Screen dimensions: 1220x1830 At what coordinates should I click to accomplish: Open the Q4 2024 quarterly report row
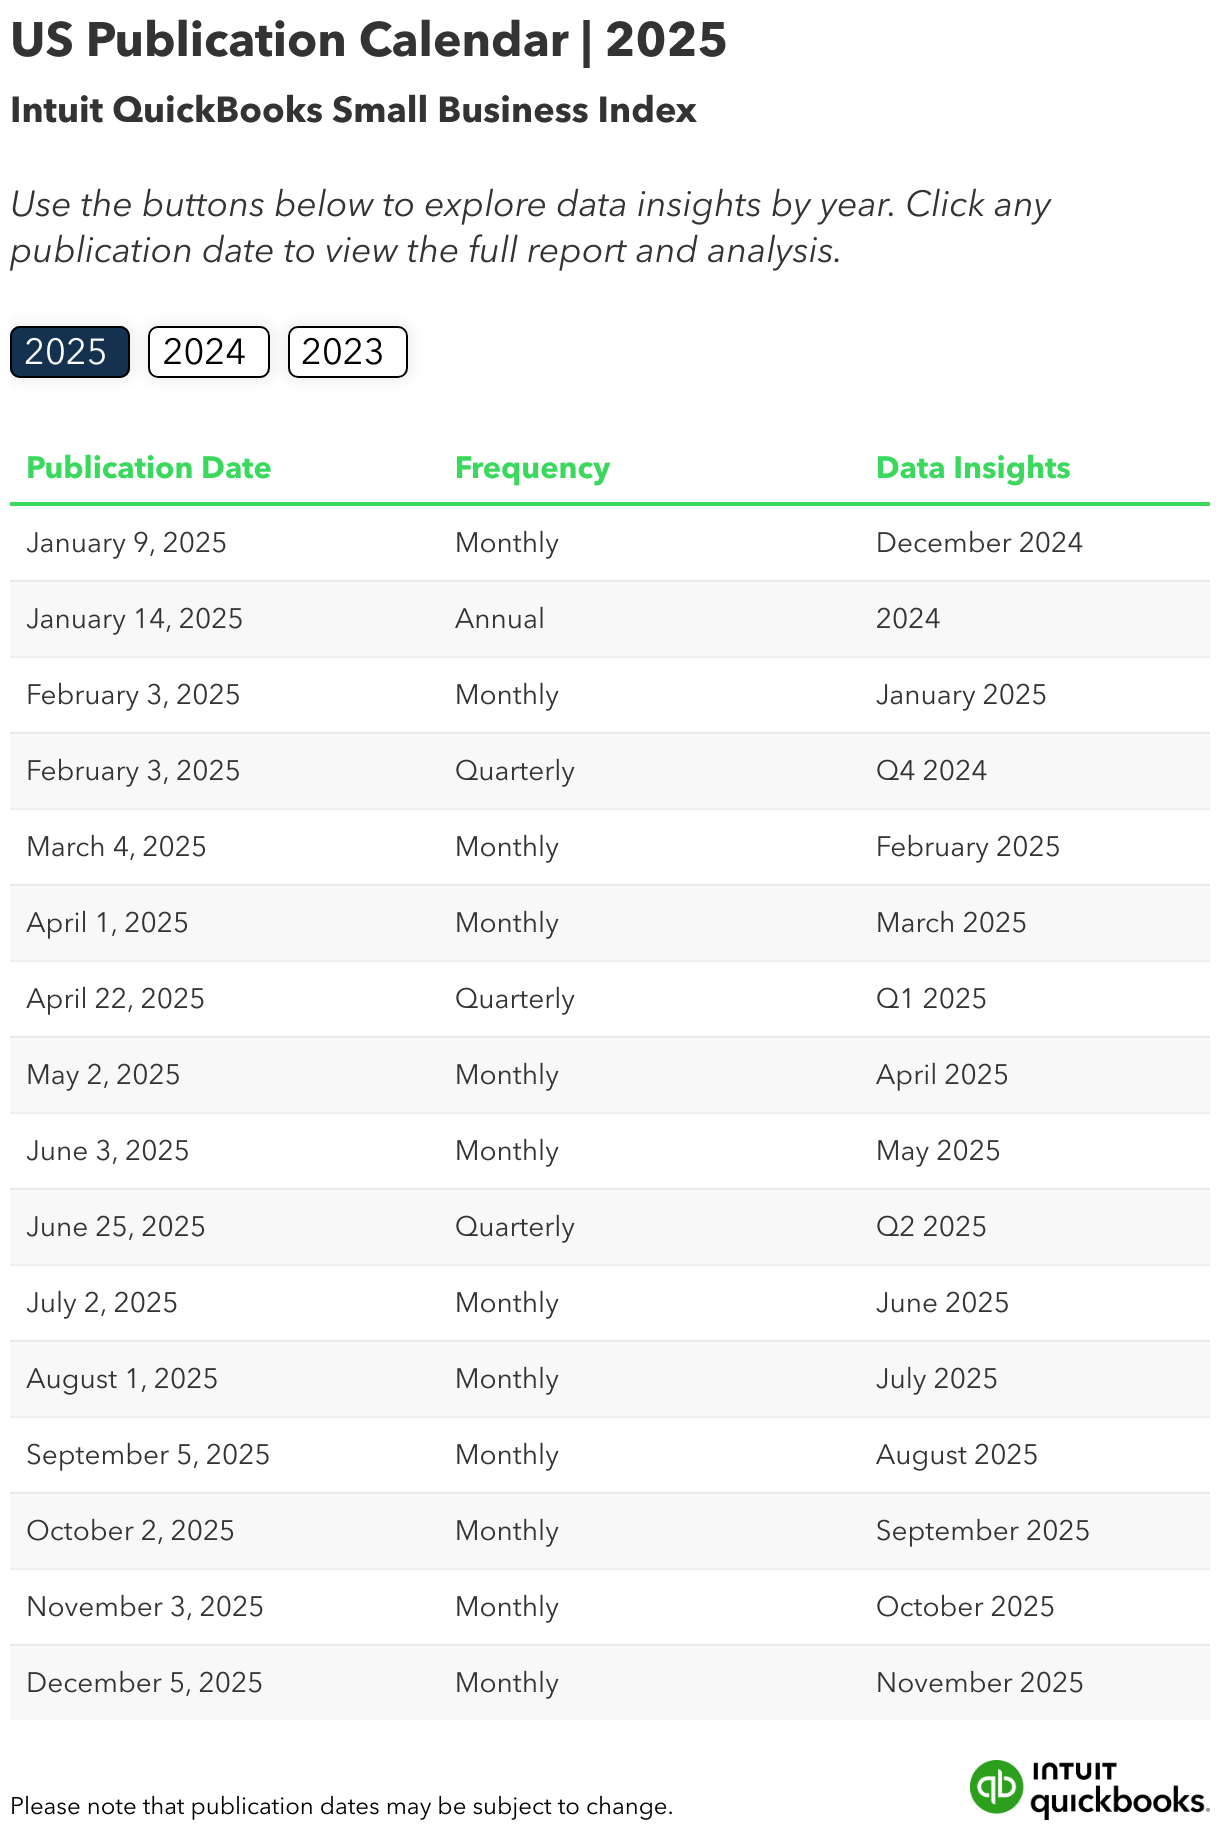coord(133,770)
